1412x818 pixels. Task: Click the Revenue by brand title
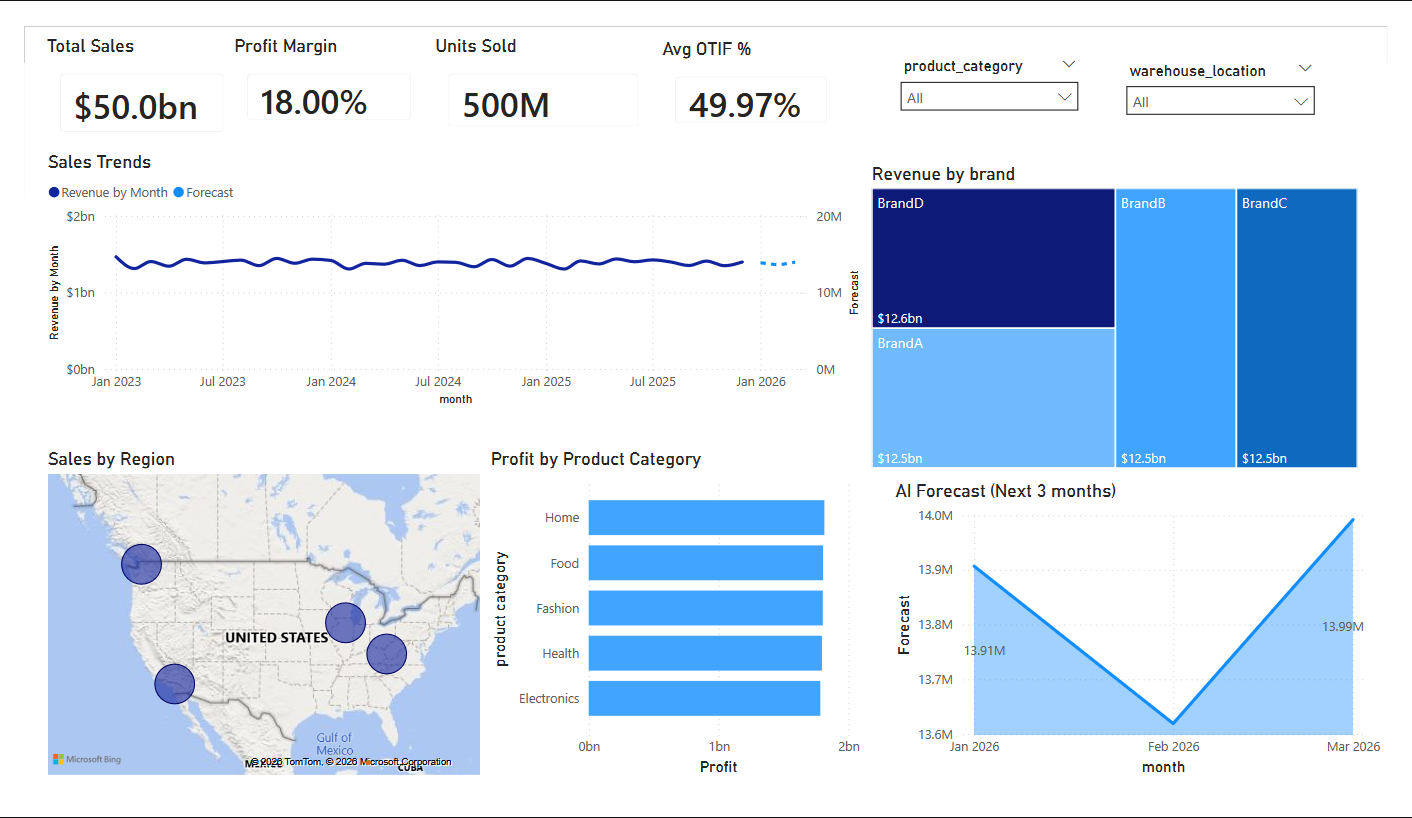943,174
